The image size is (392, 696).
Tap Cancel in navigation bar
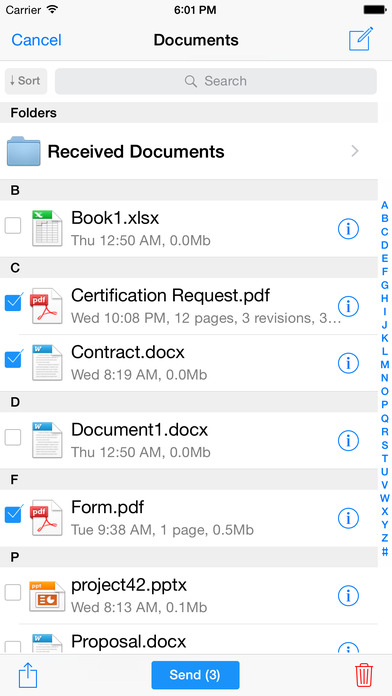pos(36,40)
